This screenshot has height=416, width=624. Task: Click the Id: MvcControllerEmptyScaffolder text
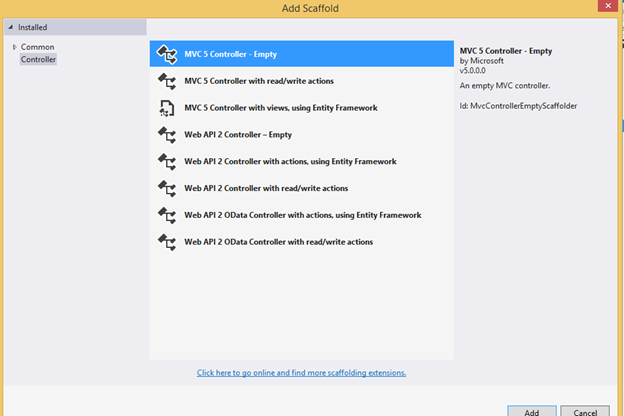tap(518, 106)
